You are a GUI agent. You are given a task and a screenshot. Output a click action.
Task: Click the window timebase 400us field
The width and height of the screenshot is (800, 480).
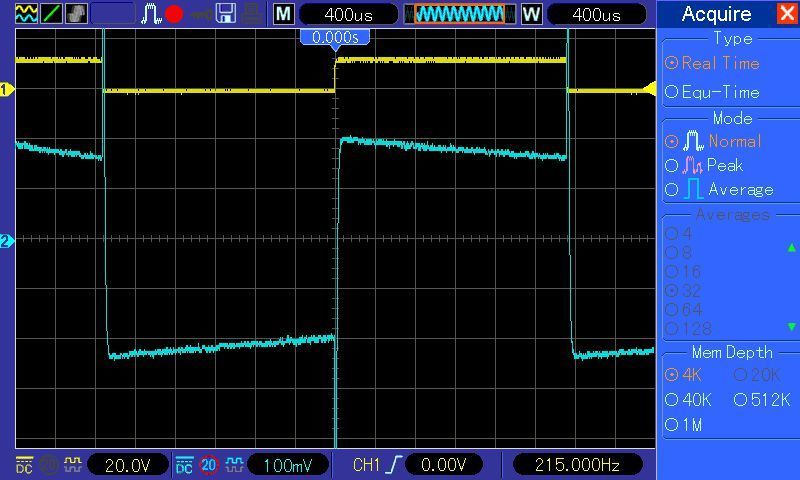pyautogui.click(x=596, y=14)
